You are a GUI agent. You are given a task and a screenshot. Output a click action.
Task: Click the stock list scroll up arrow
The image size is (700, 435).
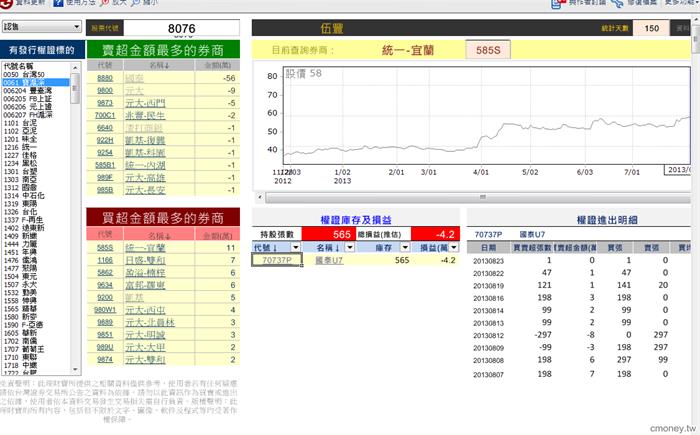click(75, 67)
